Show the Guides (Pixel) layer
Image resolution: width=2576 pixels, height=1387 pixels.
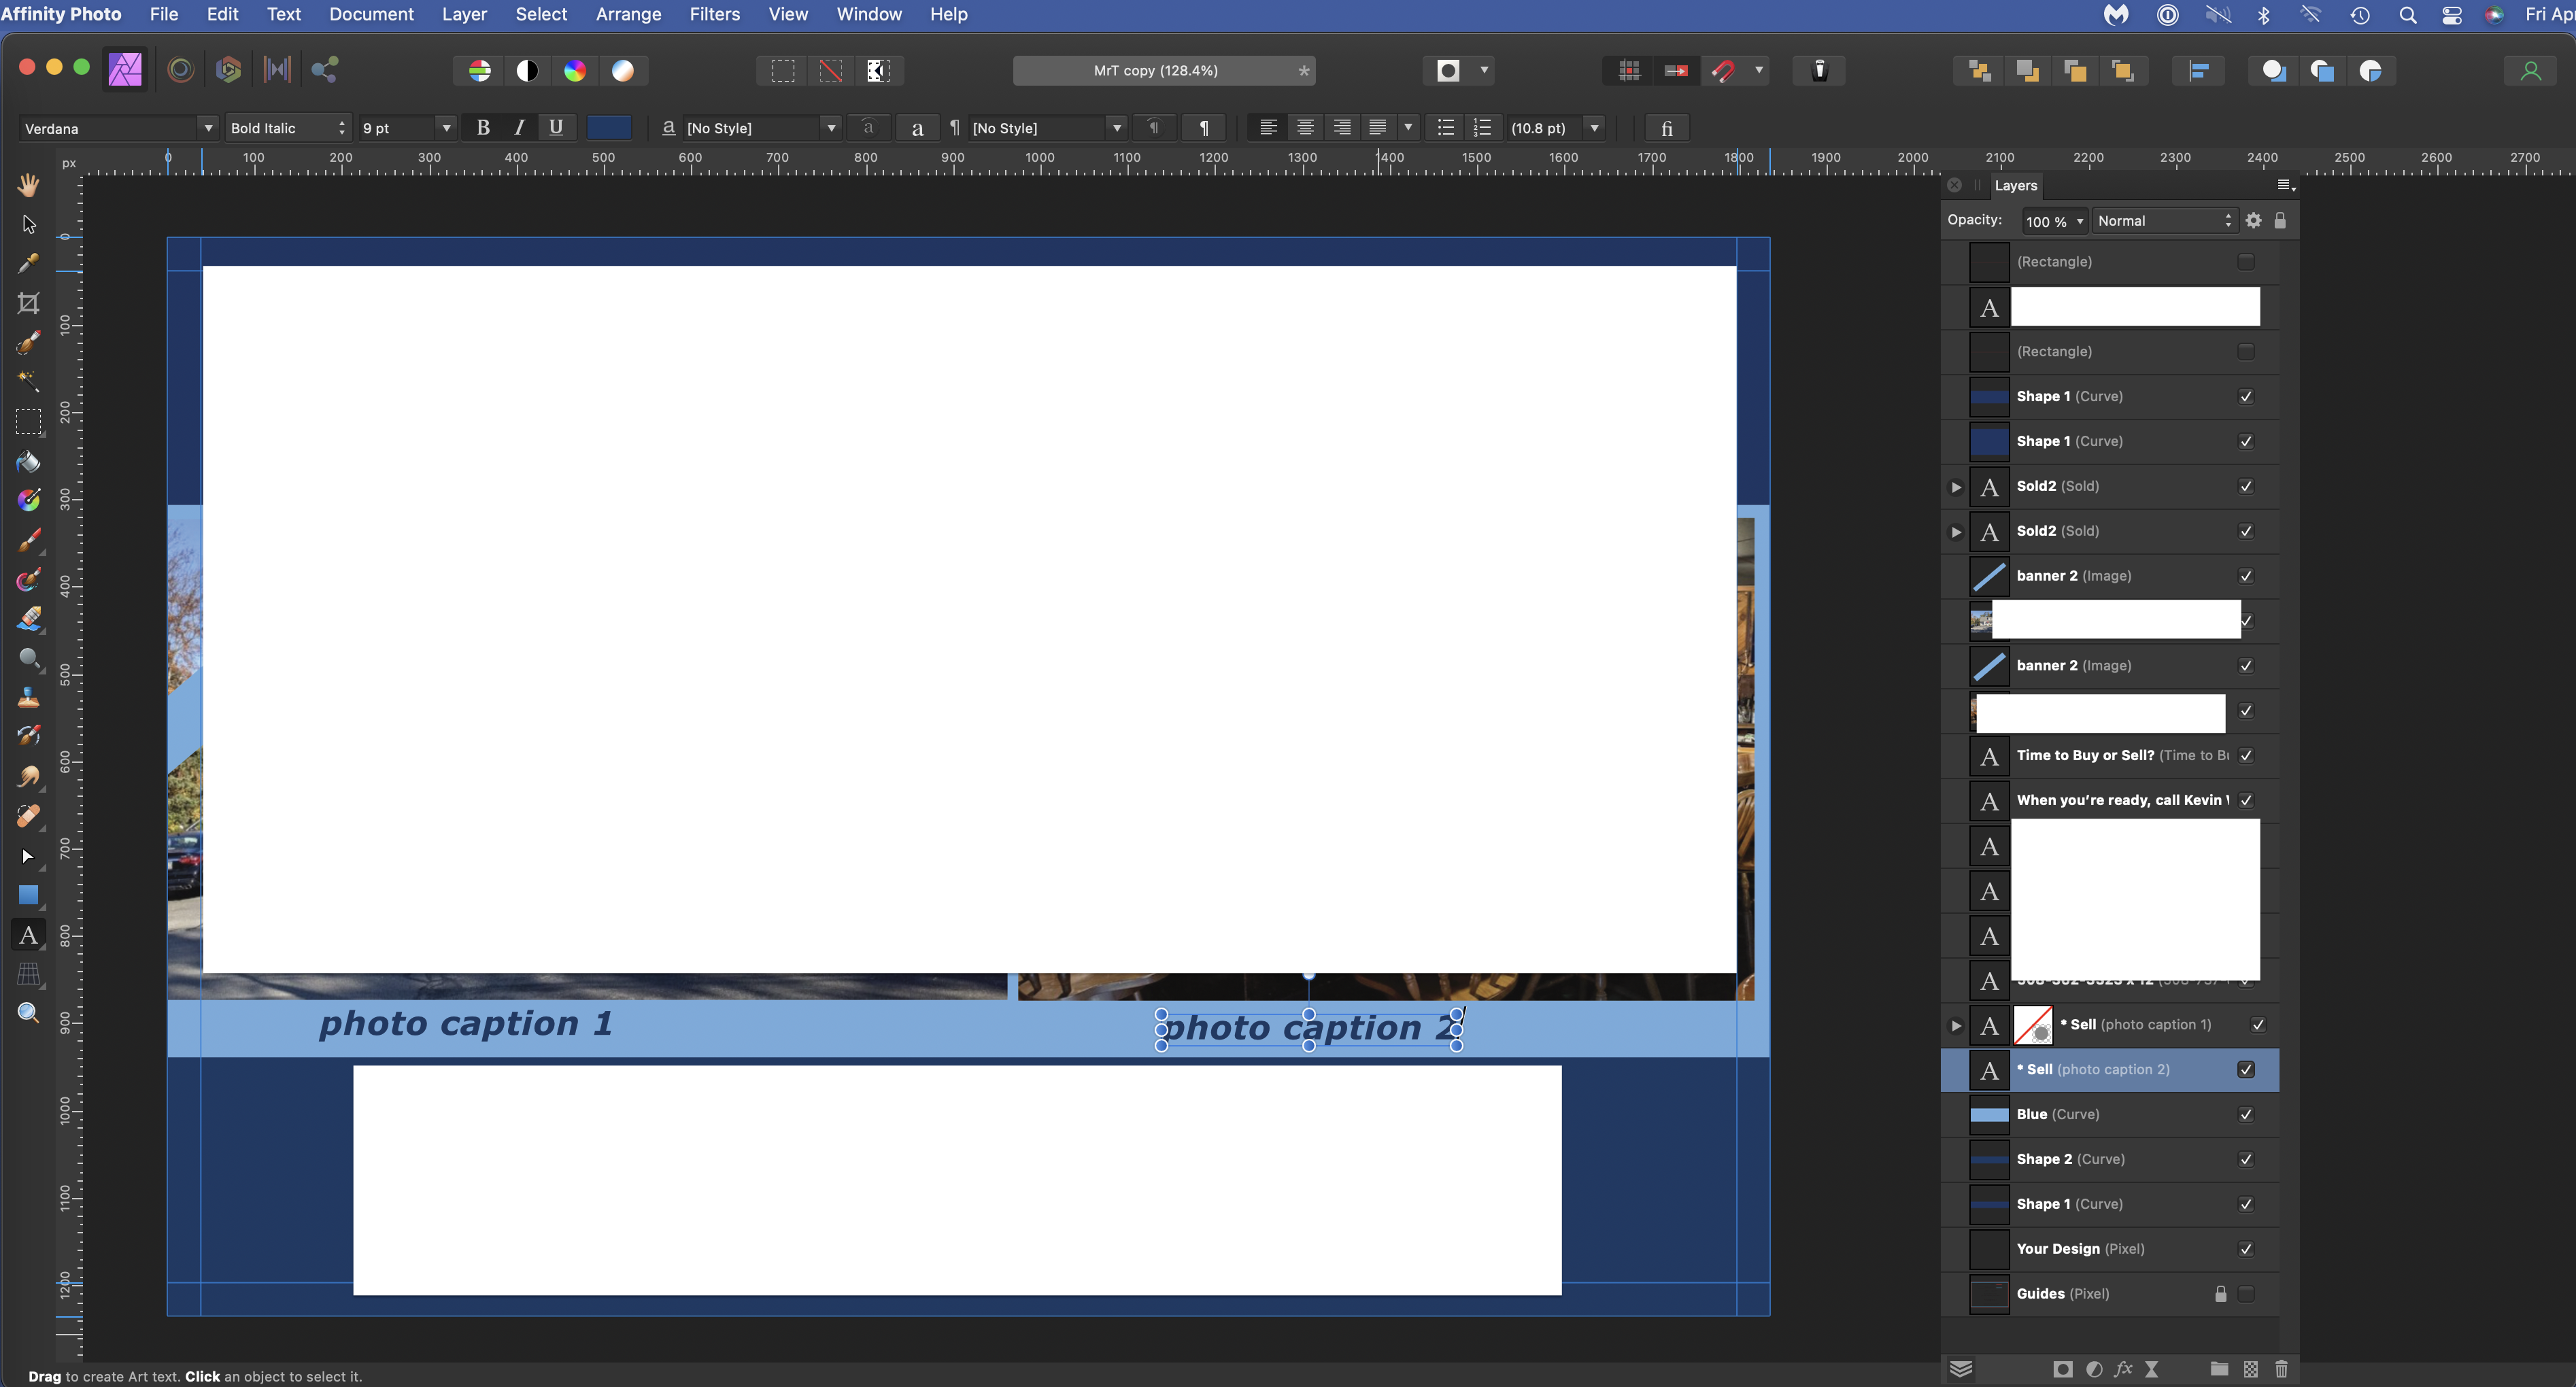2246,1294
